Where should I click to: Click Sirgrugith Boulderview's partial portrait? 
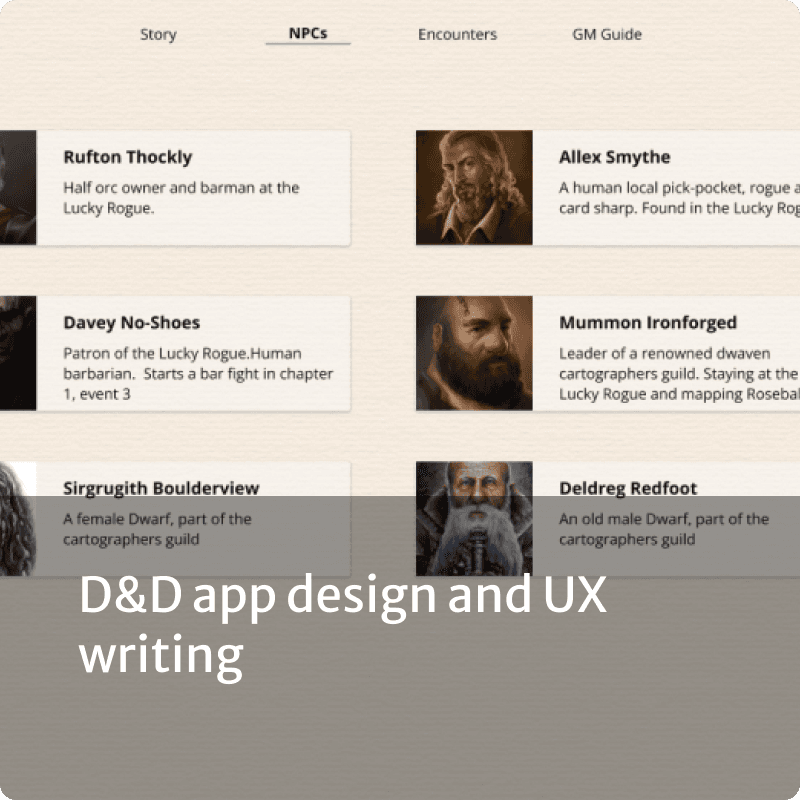point(18,519)
